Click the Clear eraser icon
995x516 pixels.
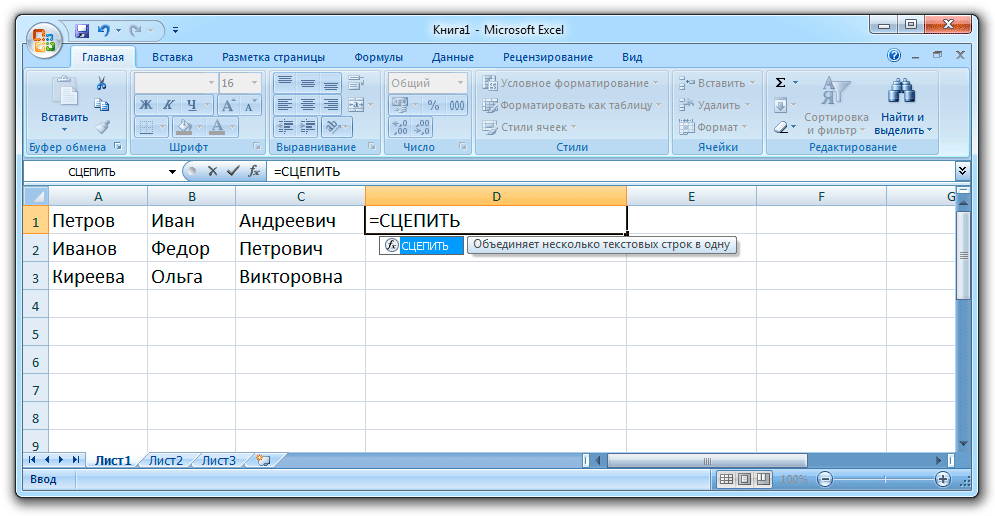(781, 127)
